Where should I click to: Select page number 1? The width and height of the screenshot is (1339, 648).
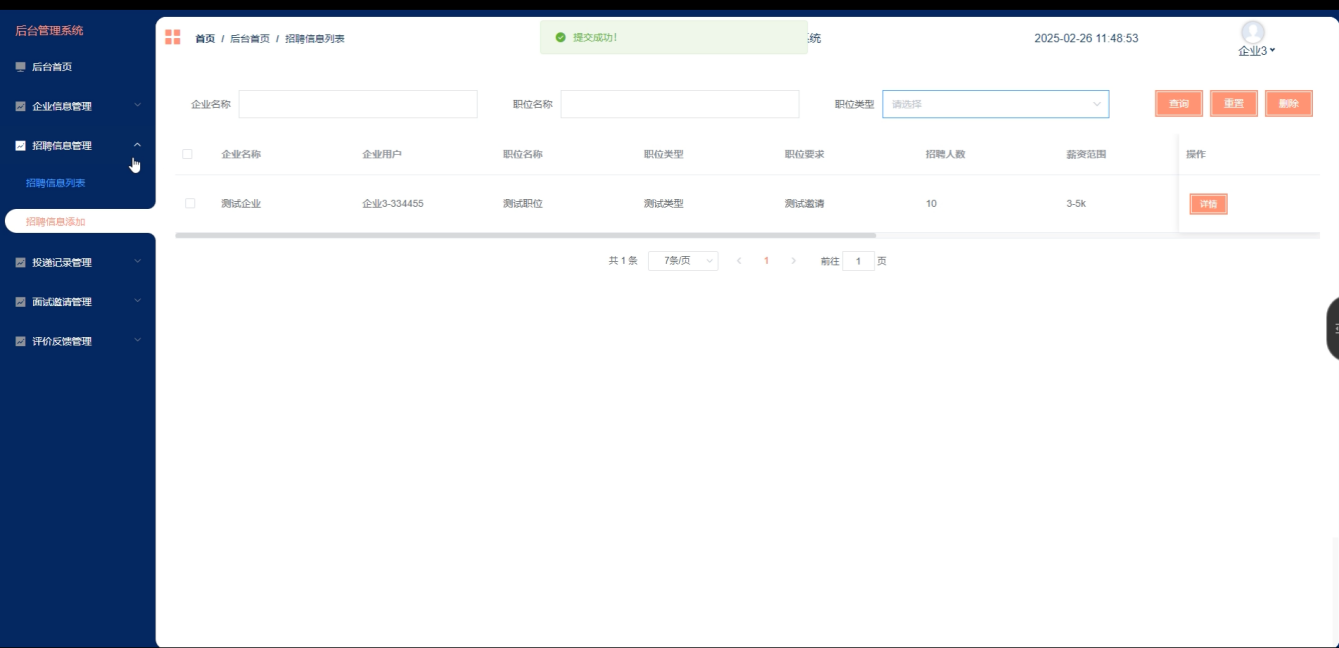point(767,261)
